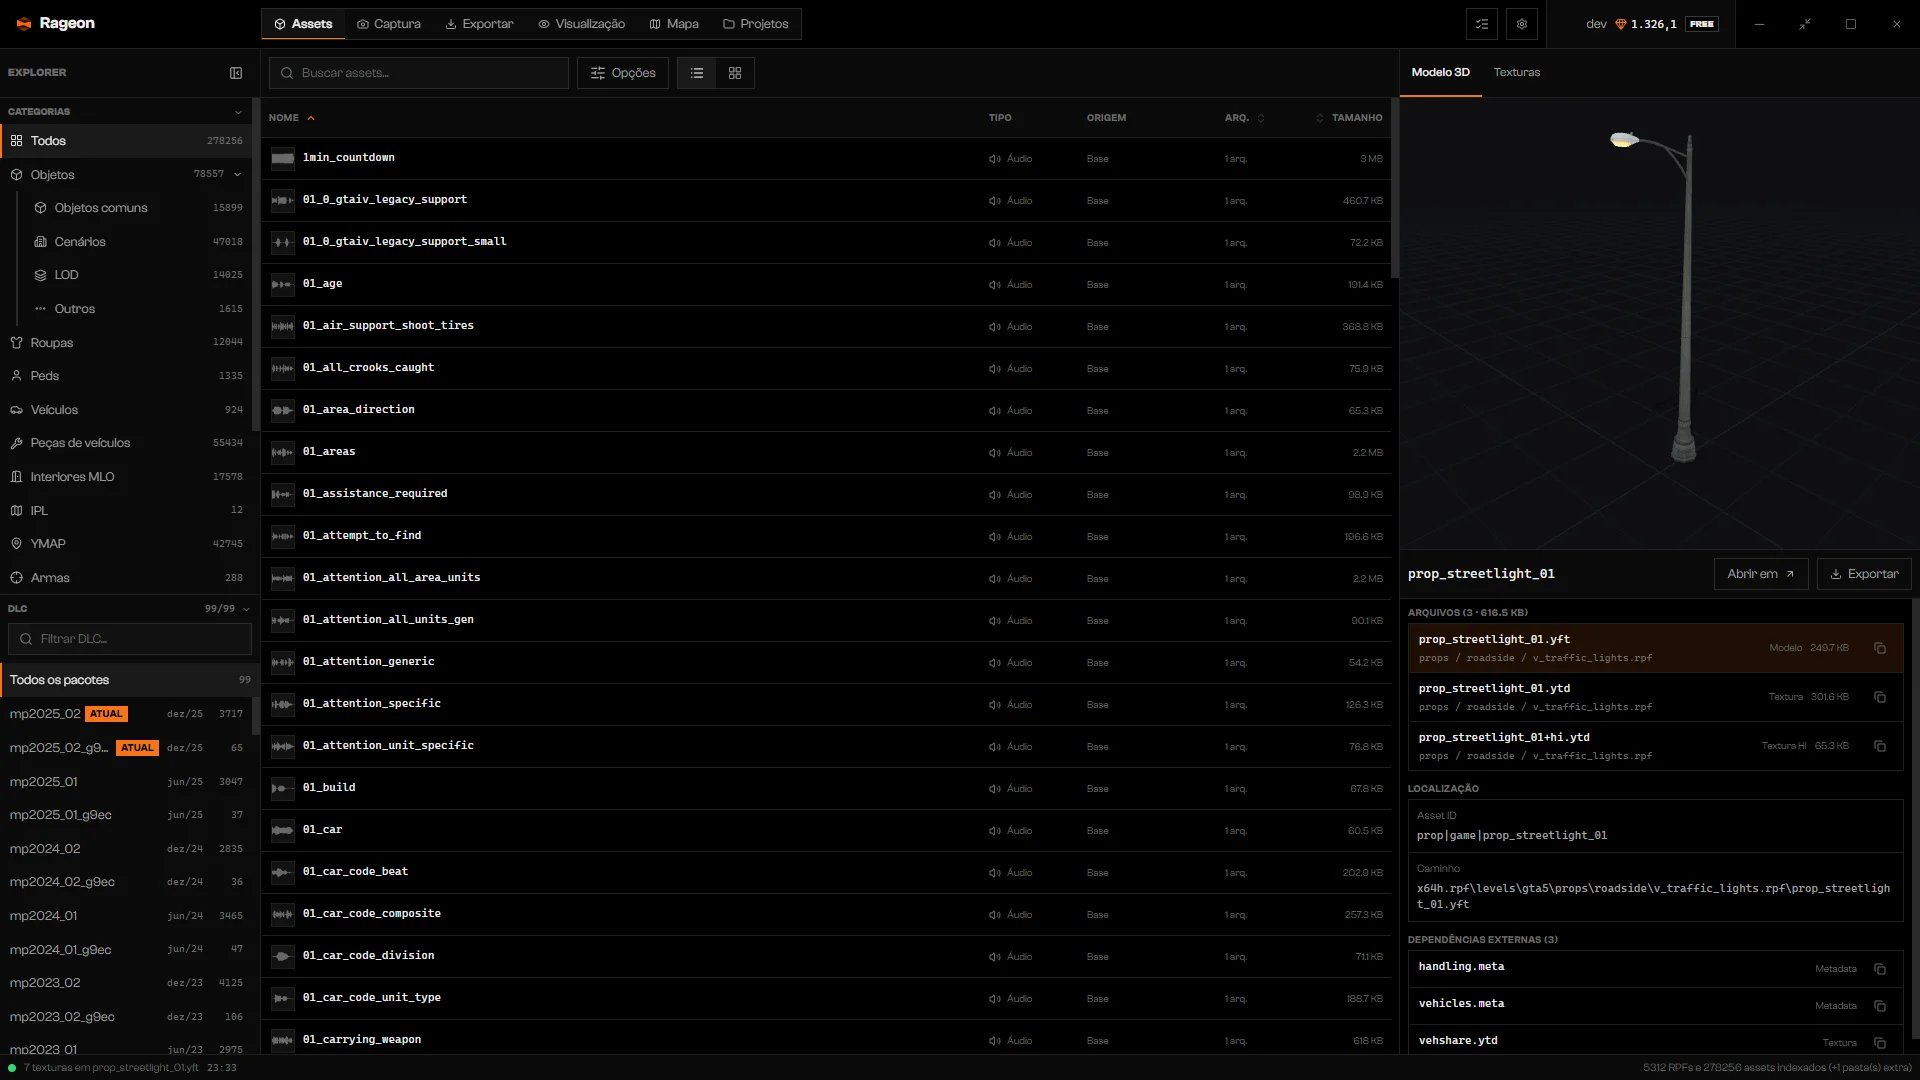Open the settings gear in the top bar
The height and width of the screenshot is (1080, 1920).
click(1522, 24)
